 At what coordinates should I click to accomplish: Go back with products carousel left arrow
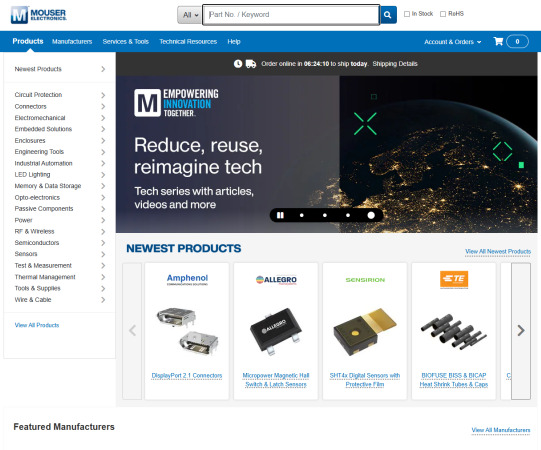132,331
